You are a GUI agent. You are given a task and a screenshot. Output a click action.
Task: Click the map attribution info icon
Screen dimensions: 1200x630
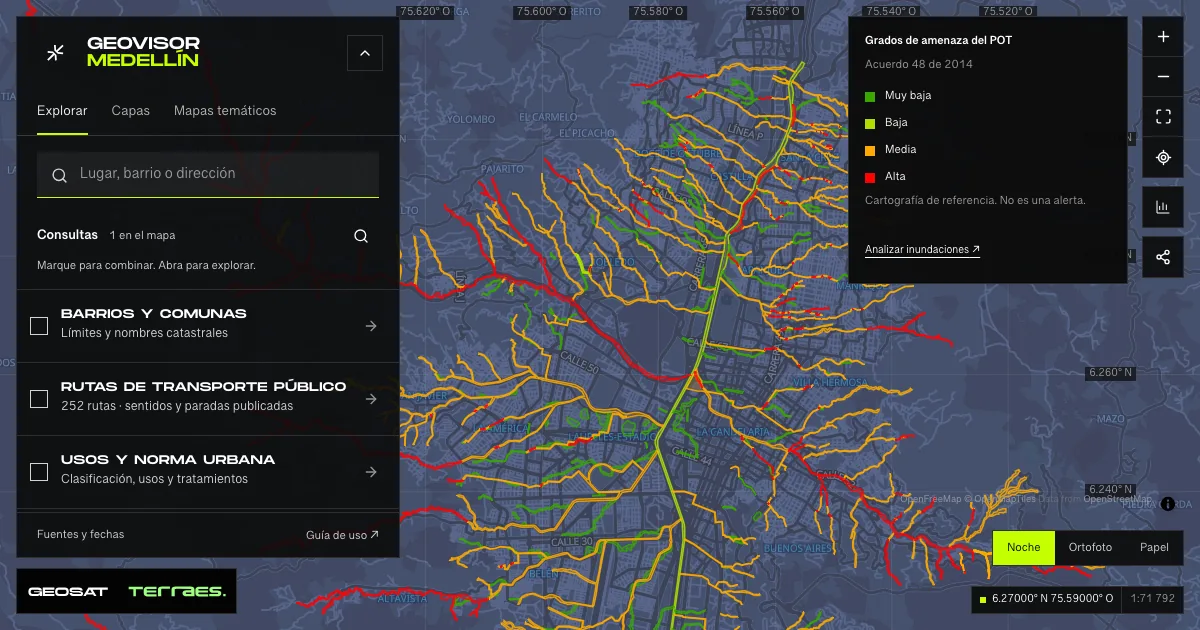click(x=1167, y=504)
